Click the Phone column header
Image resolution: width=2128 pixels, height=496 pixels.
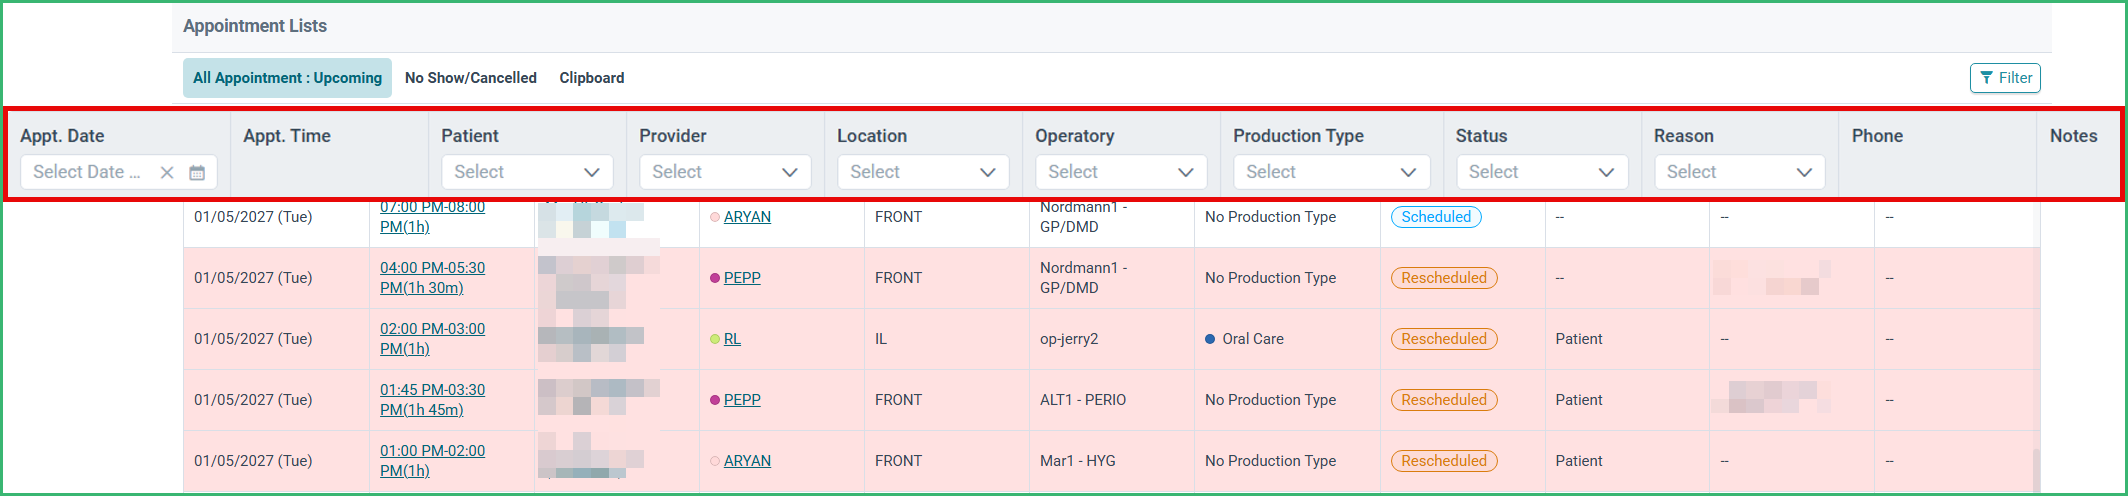[1877, 136]
